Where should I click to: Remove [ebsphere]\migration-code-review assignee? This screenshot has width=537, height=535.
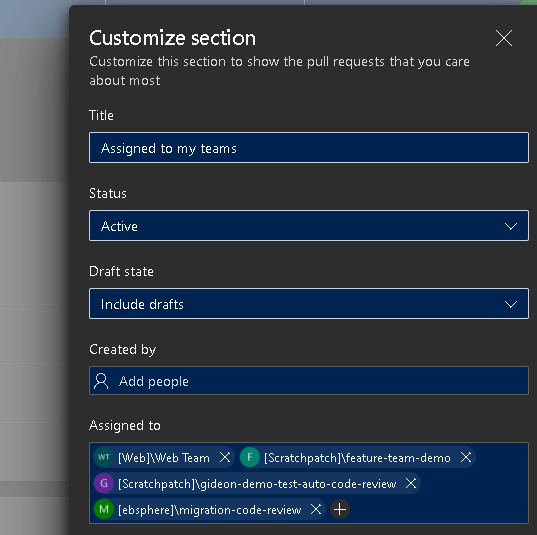point(316,509)
